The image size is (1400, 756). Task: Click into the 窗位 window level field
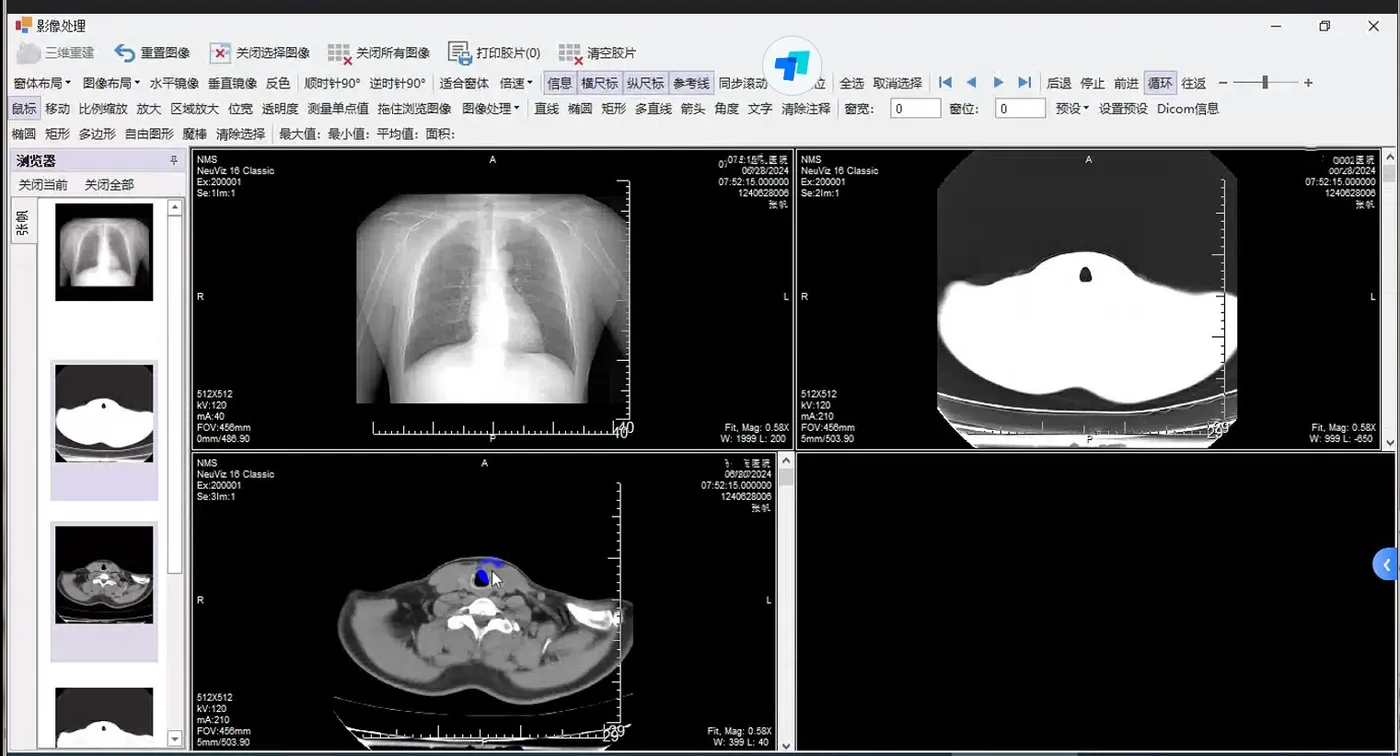click(x=1020, y=108)
